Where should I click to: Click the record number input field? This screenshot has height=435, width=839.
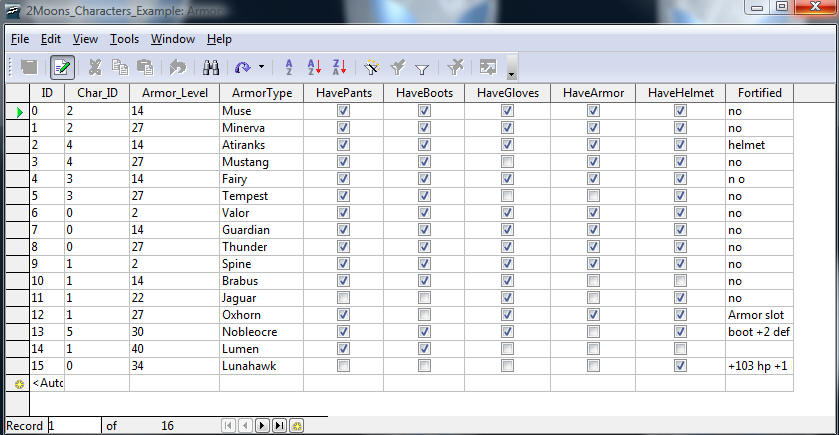pyautogui.click(x=74, y=425)
